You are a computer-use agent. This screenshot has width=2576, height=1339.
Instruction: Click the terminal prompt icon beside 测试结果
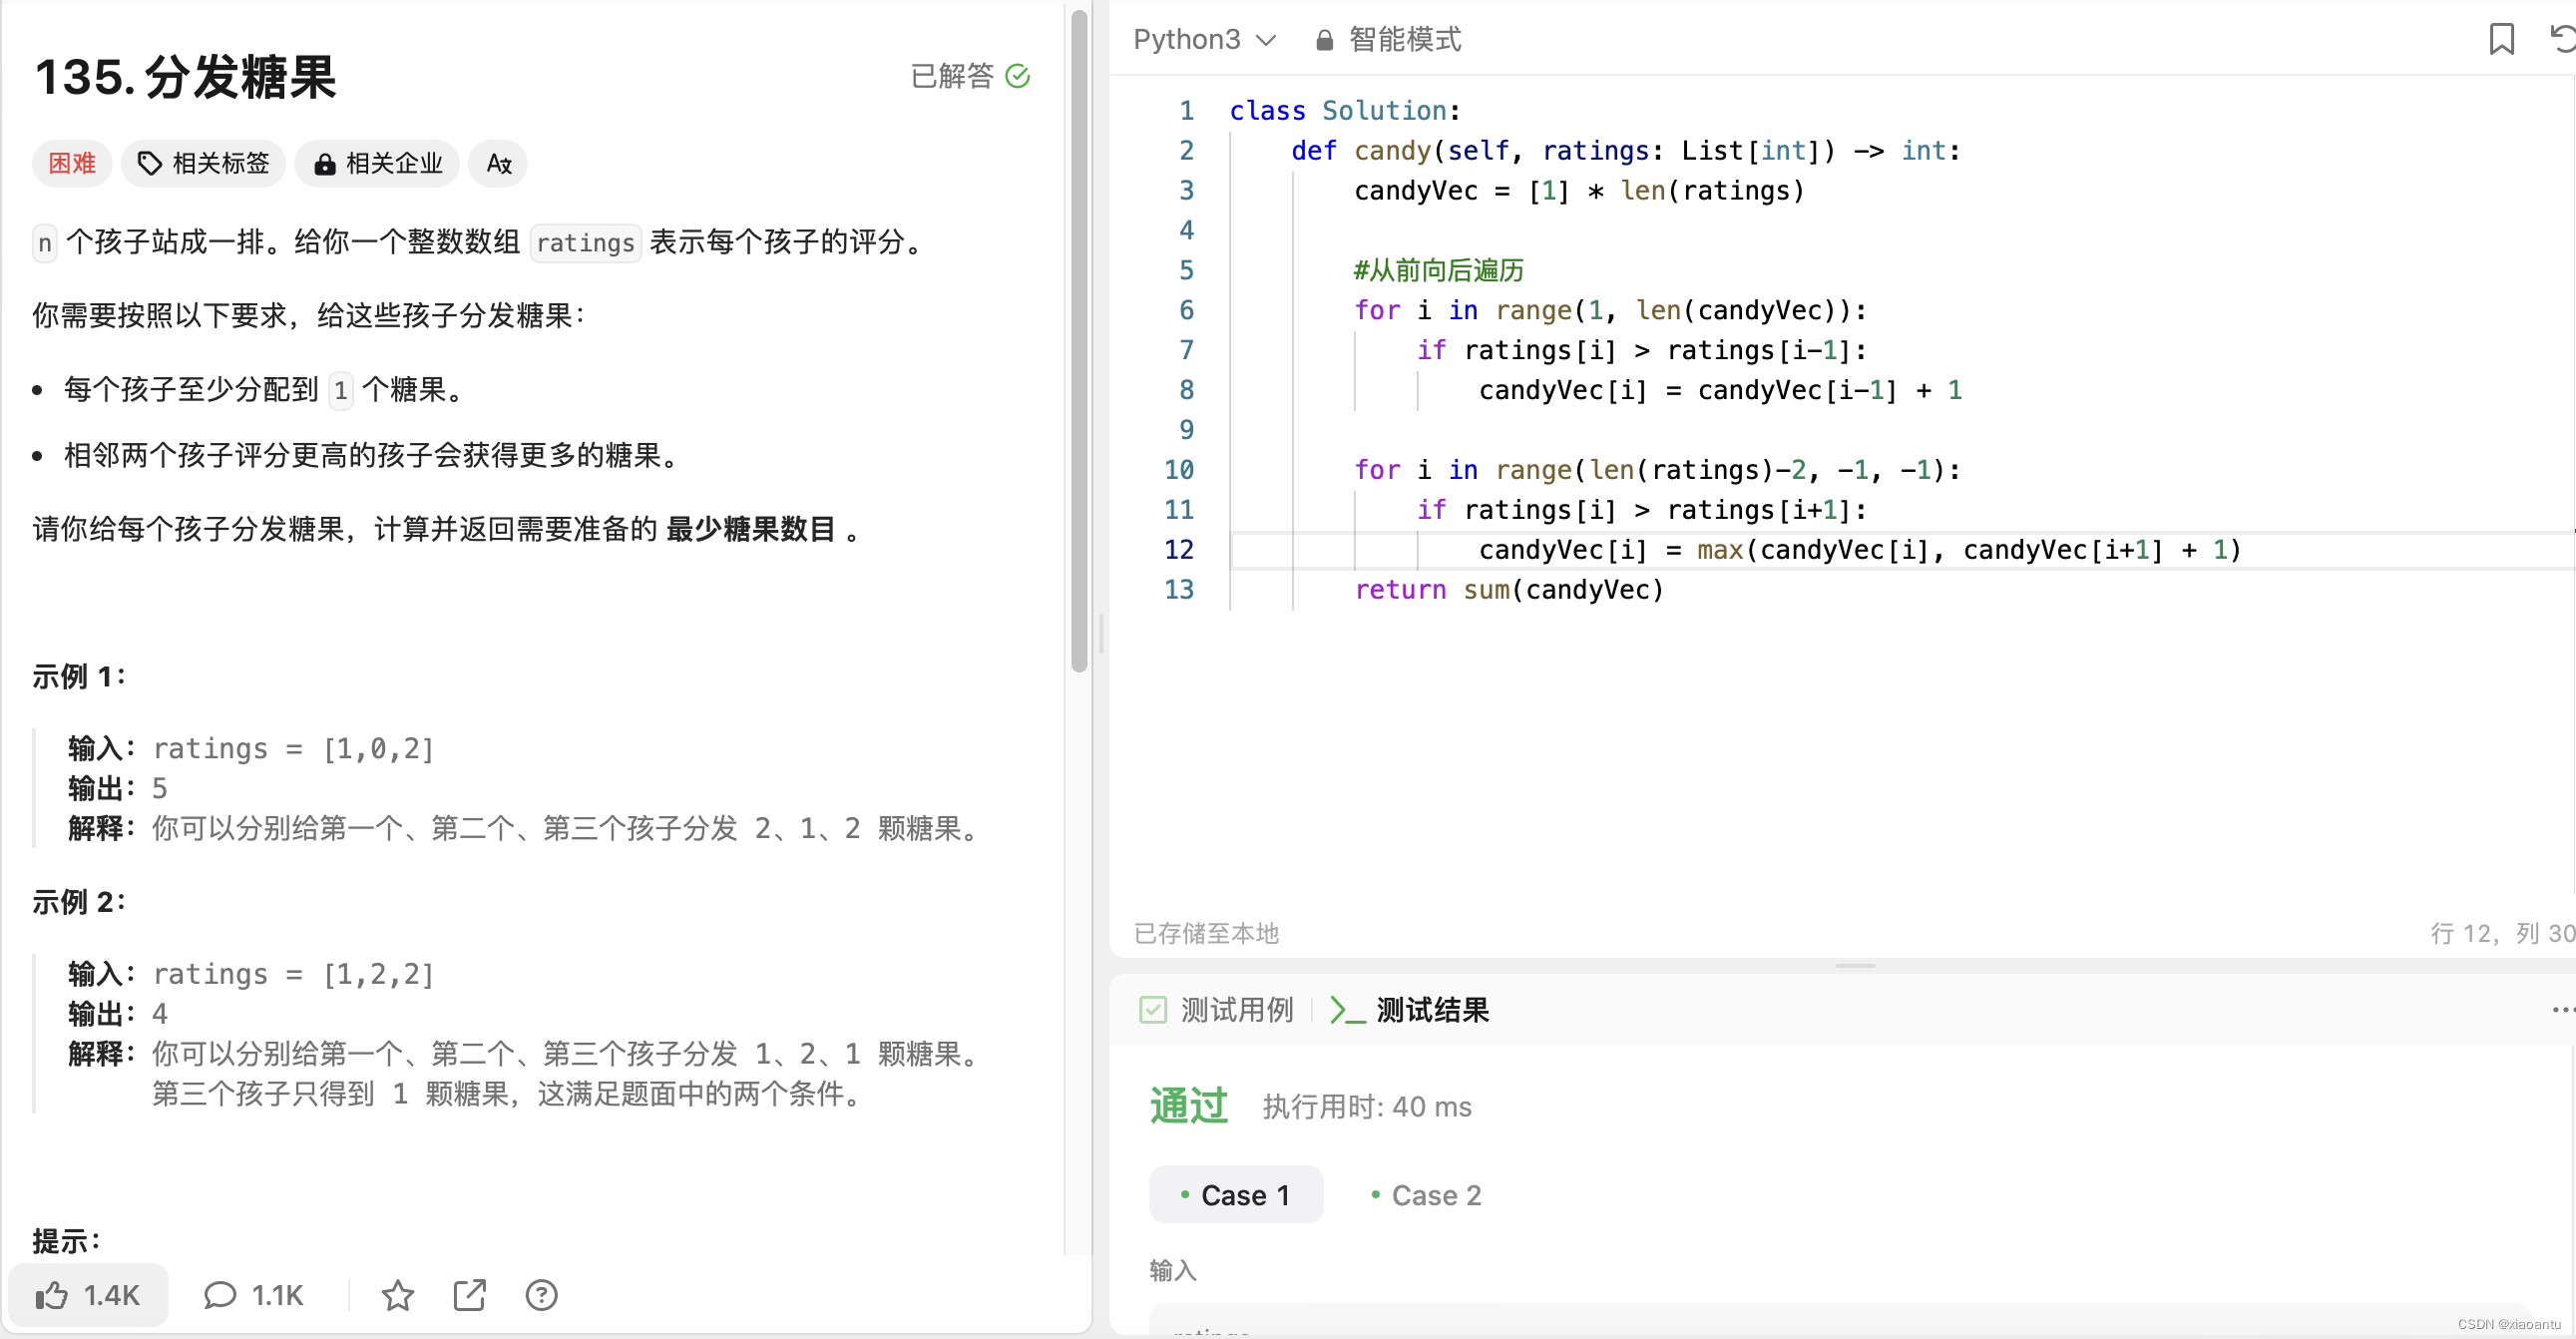(1347, 1009)
